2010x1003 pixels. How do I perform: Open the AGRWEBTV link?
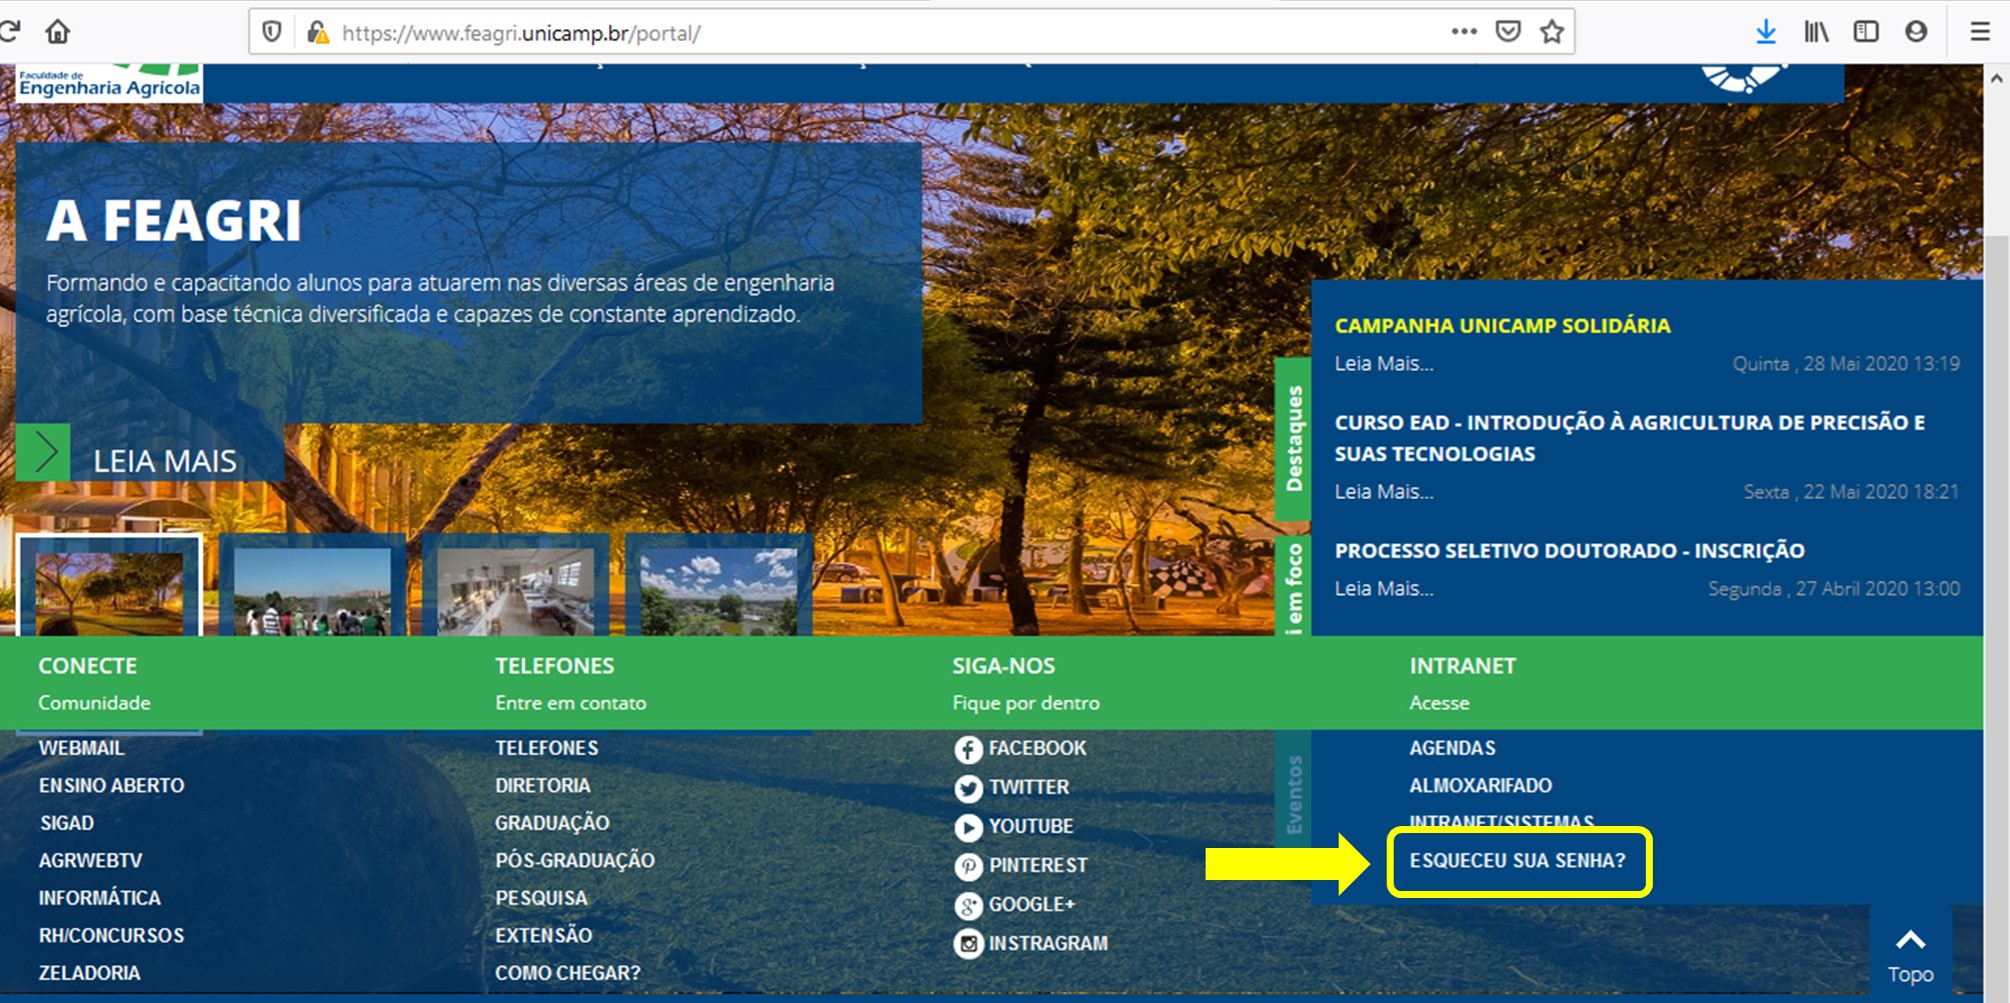click(90, 861)
